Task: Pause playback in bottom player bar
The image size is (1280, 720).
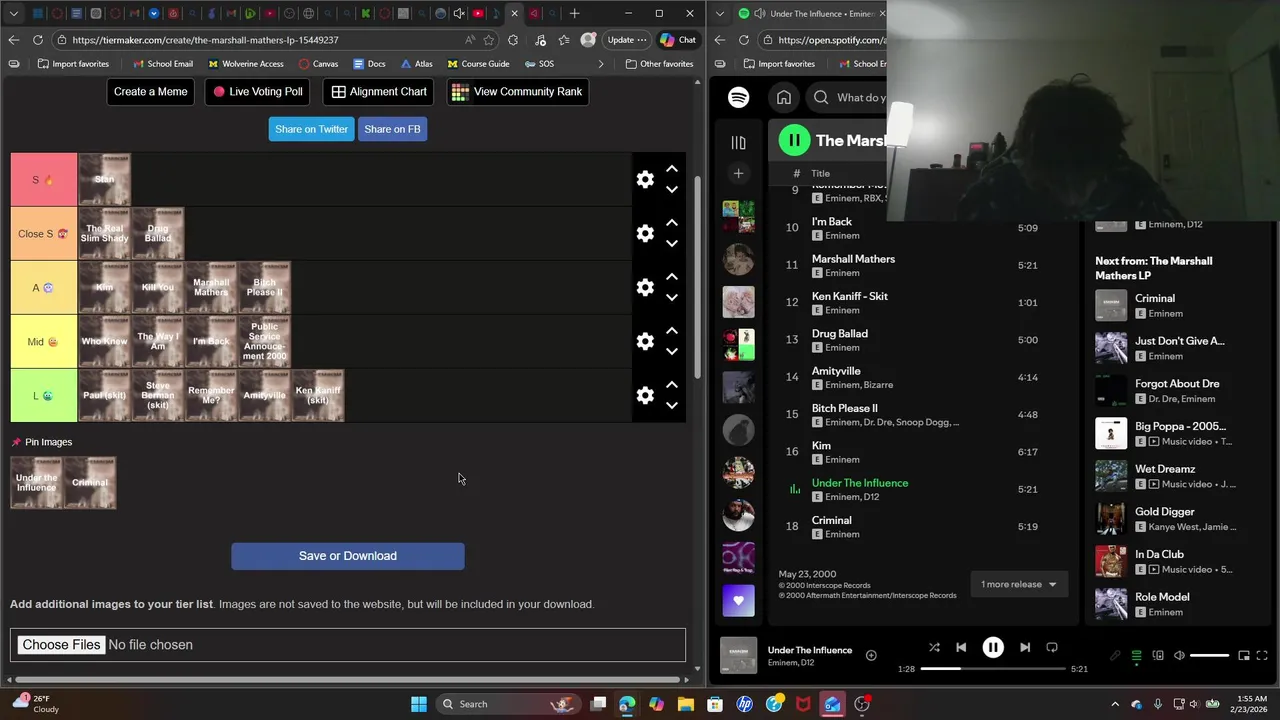Action: (993, 648)
